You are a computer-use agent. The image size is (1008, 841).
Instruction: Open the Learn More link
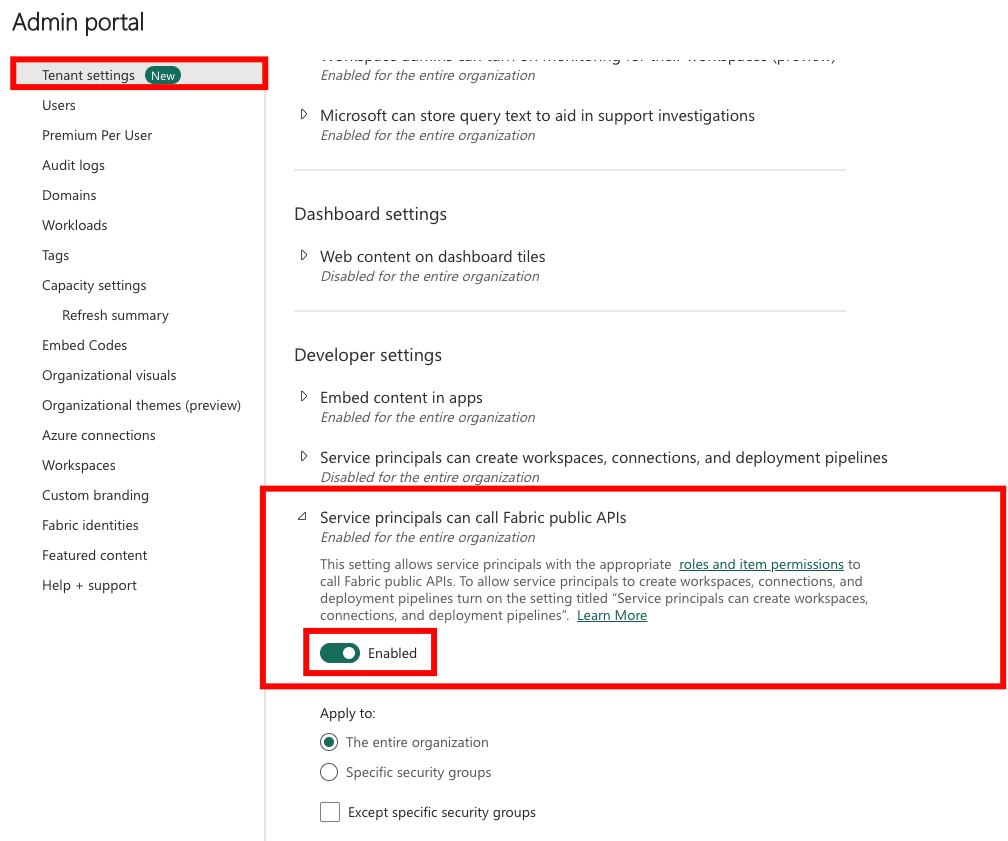tap(611, 615)
